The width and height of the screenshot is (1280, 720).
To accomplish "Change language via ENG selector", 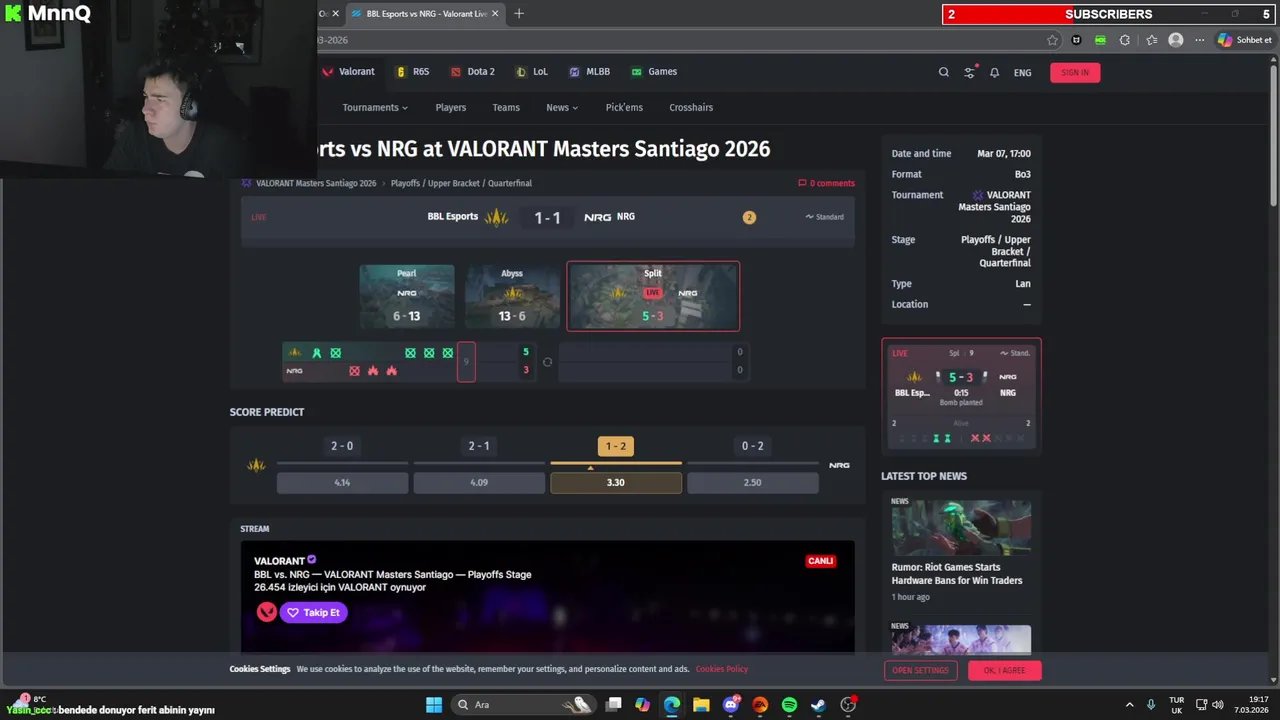I will coord(1022,72).
